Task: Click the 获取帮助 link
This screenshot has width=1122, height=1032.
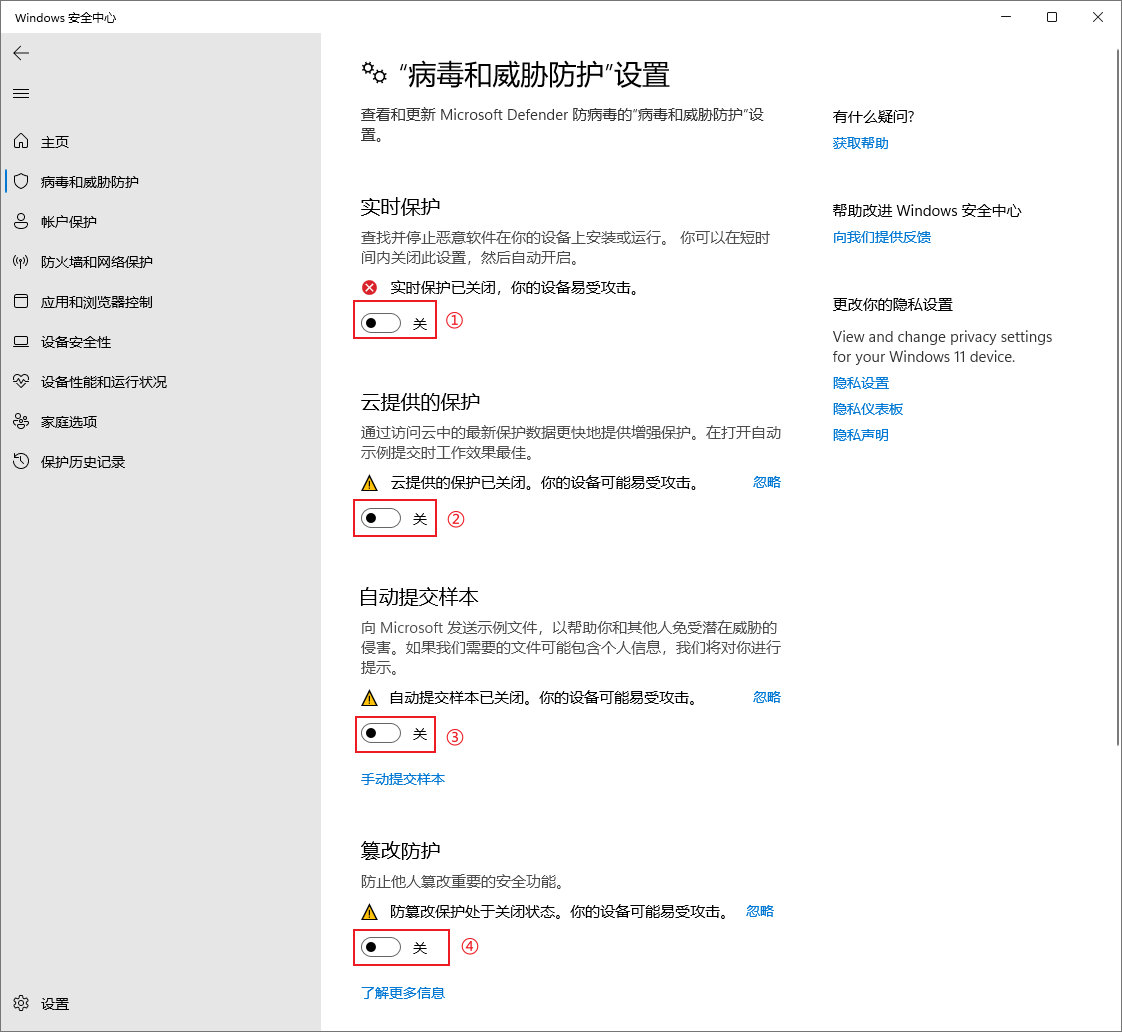Action: pos(860,143)
